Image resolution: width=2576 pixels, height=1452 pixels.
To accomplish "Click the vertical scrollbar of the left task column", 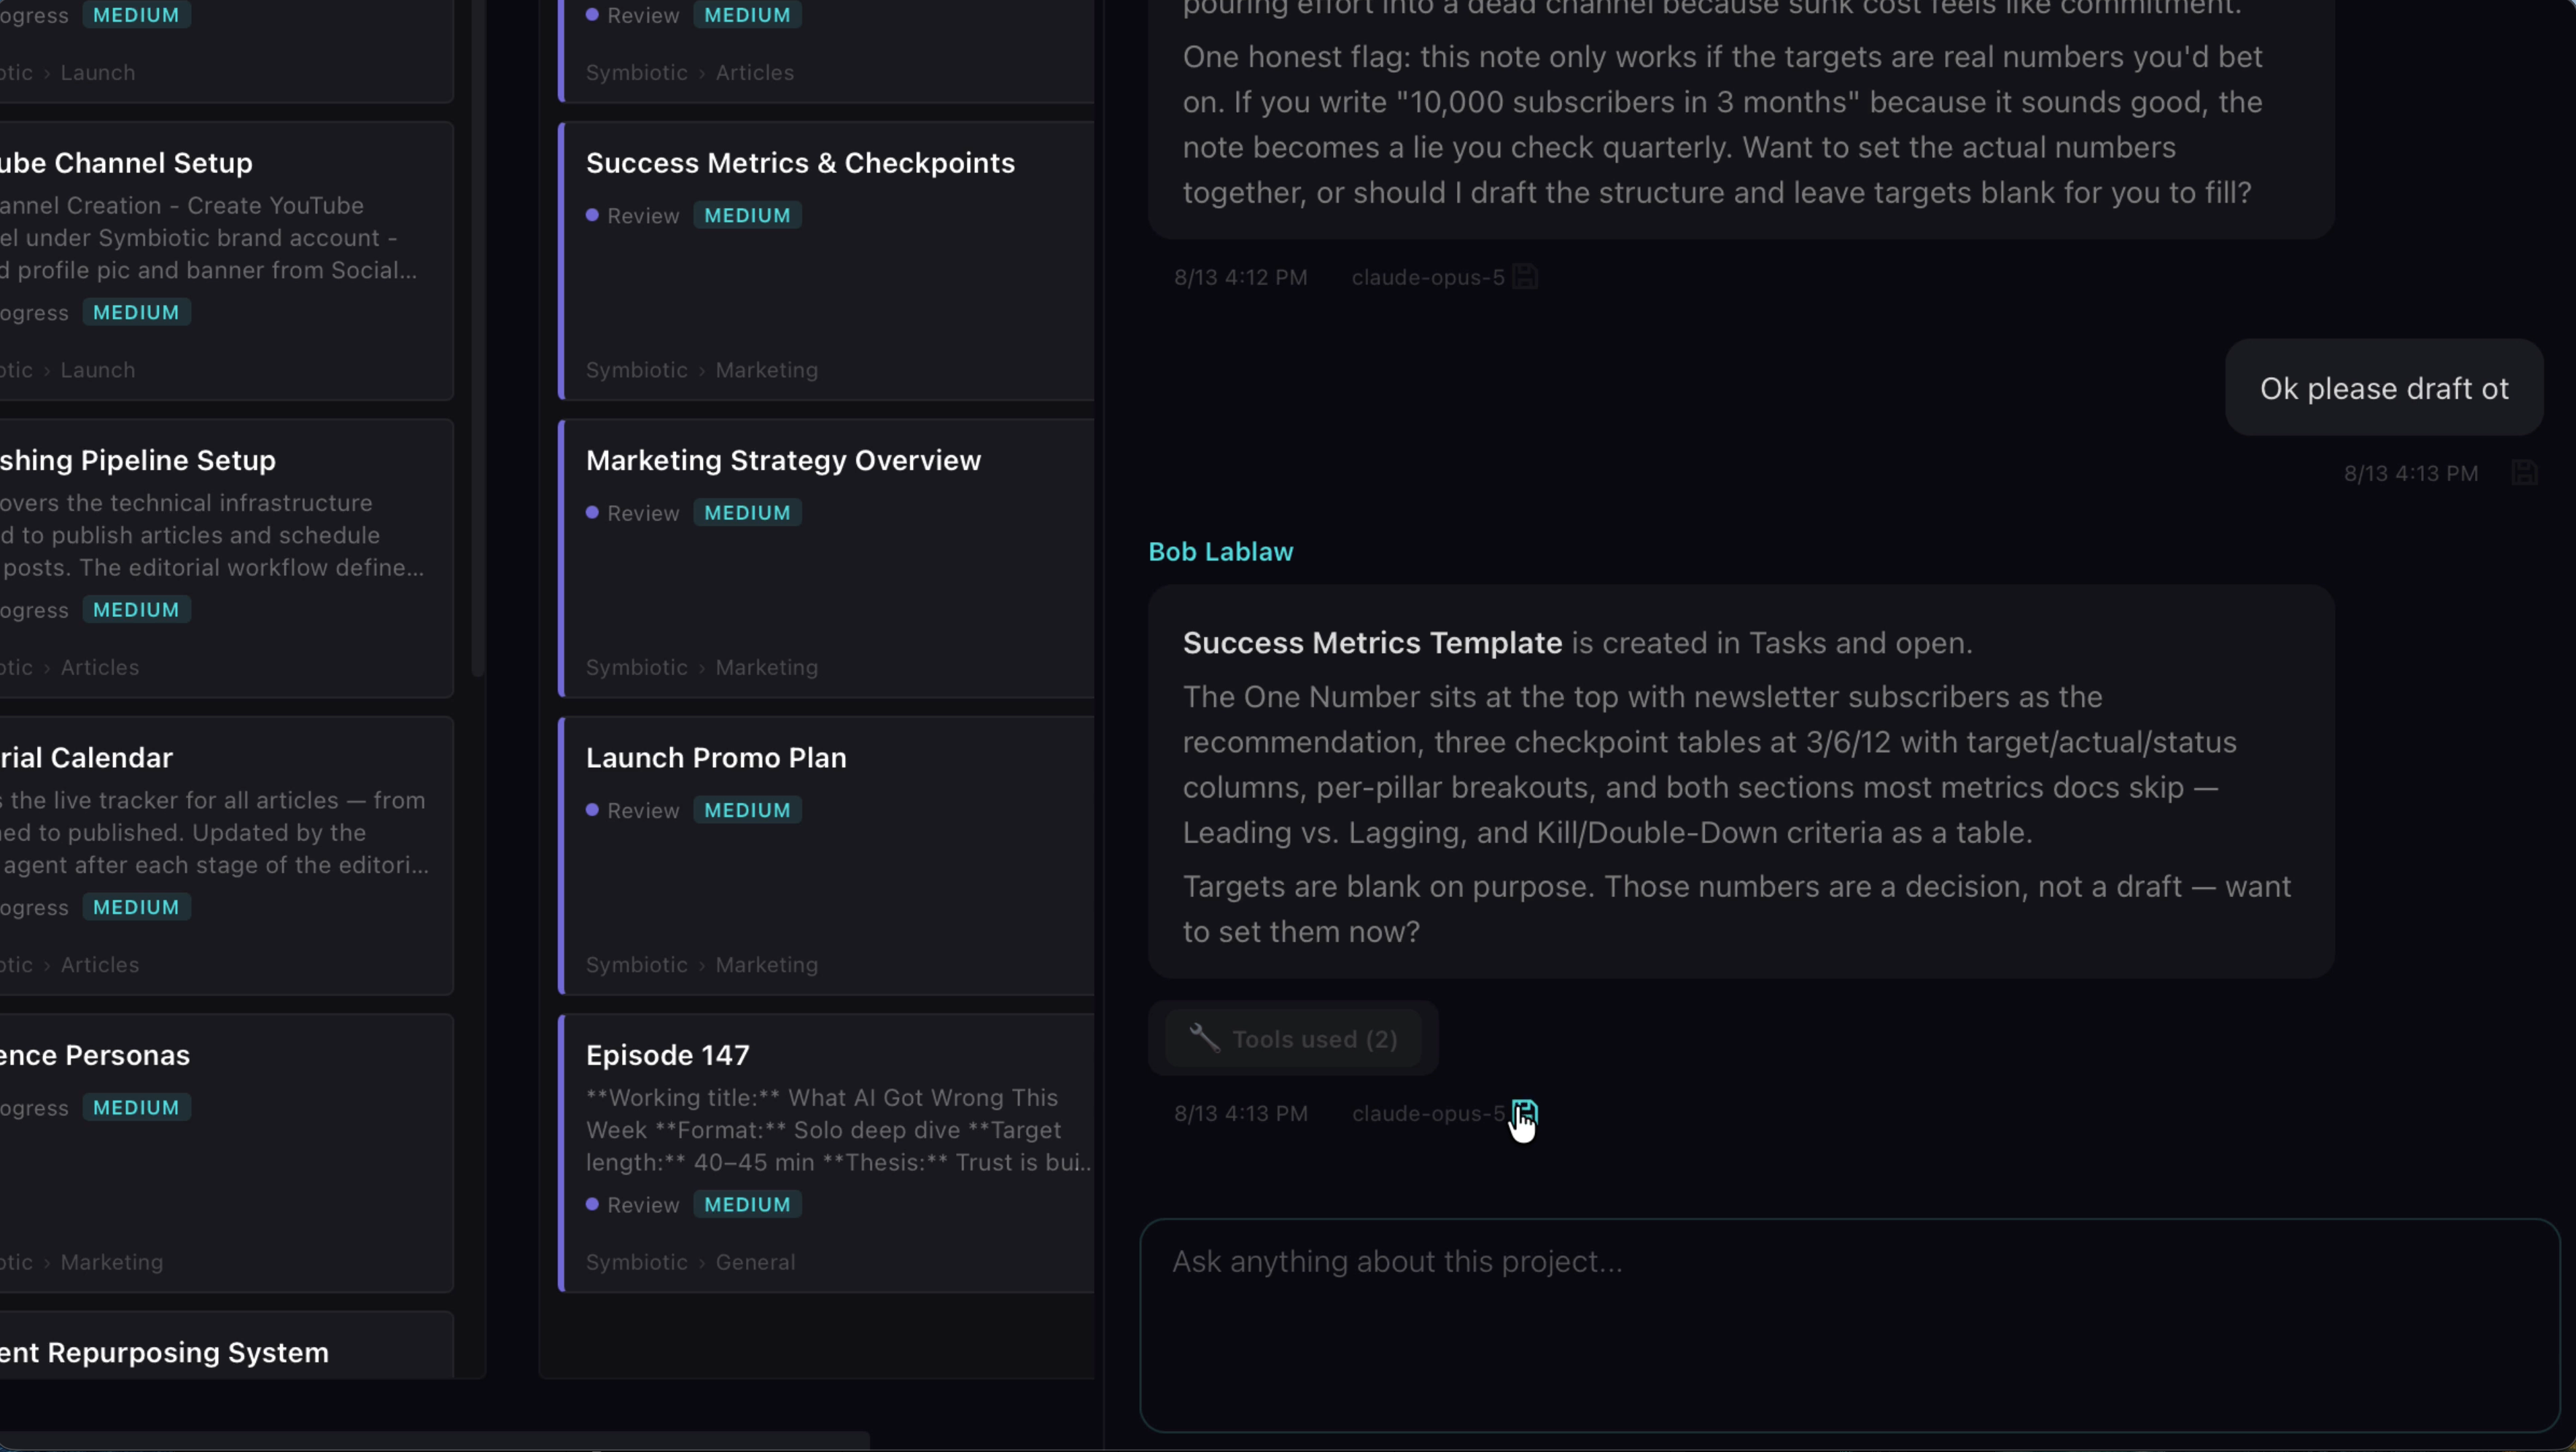I will (x=478, y=338).
